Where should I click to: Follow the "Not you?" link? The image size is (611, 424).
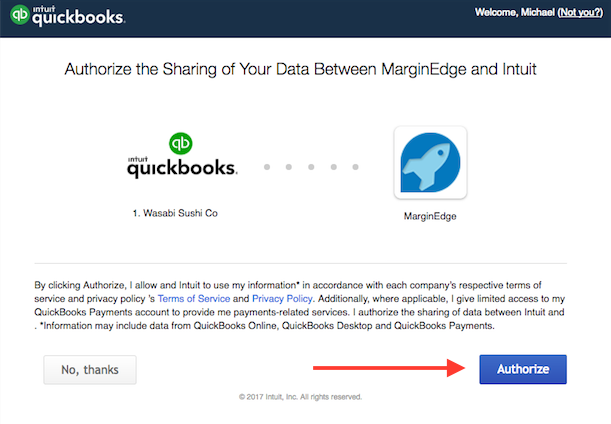point(579,12)
